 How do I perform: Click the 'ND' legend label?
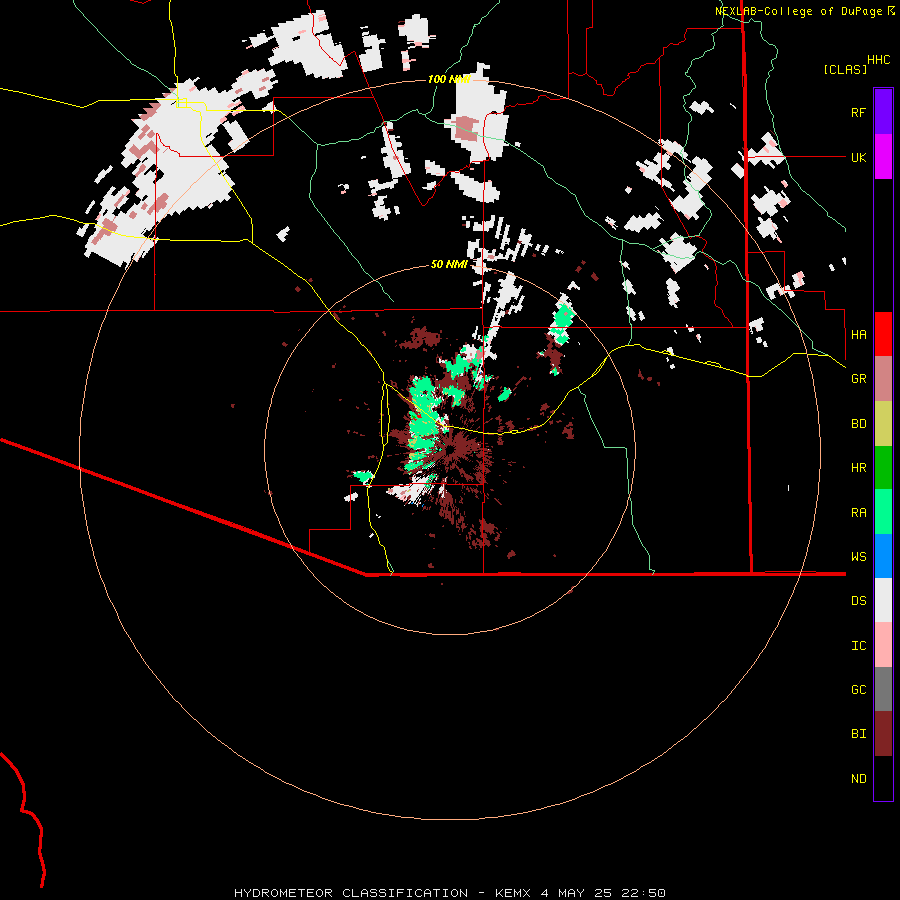858,779
